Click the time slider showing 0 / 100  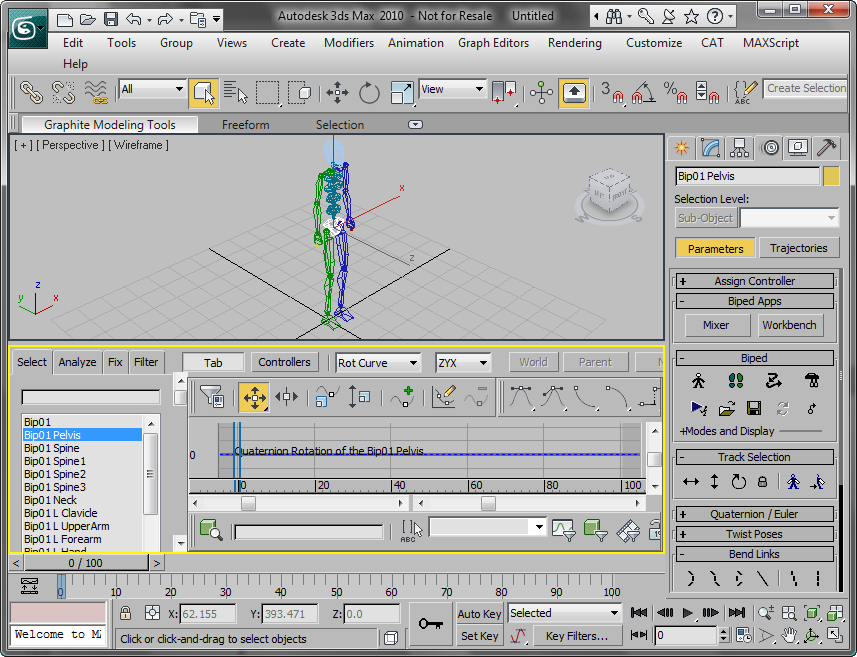tap(86, 562)
